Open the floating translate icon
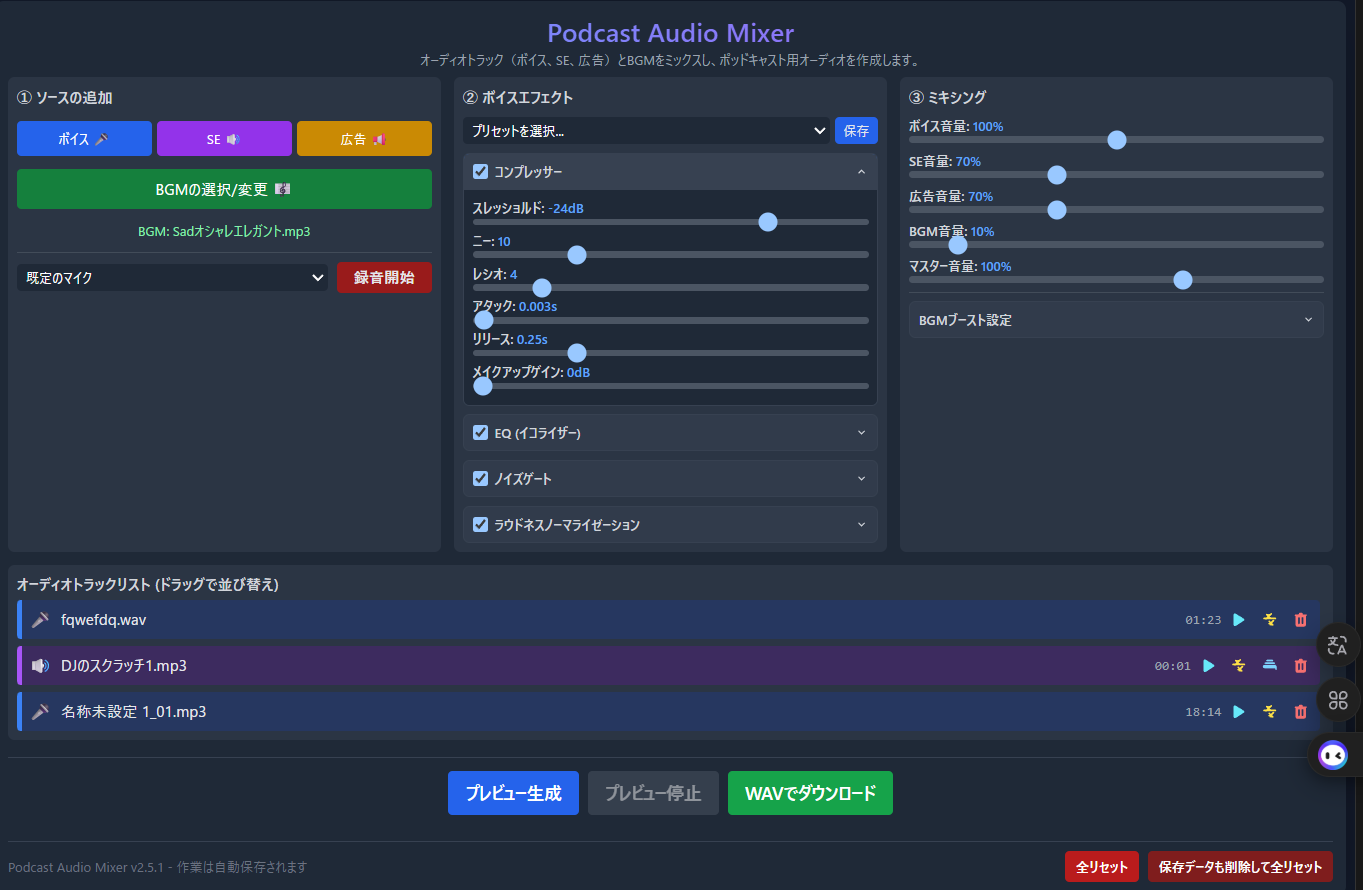The image size is (1363, 890). click(x=1338, y=645)
